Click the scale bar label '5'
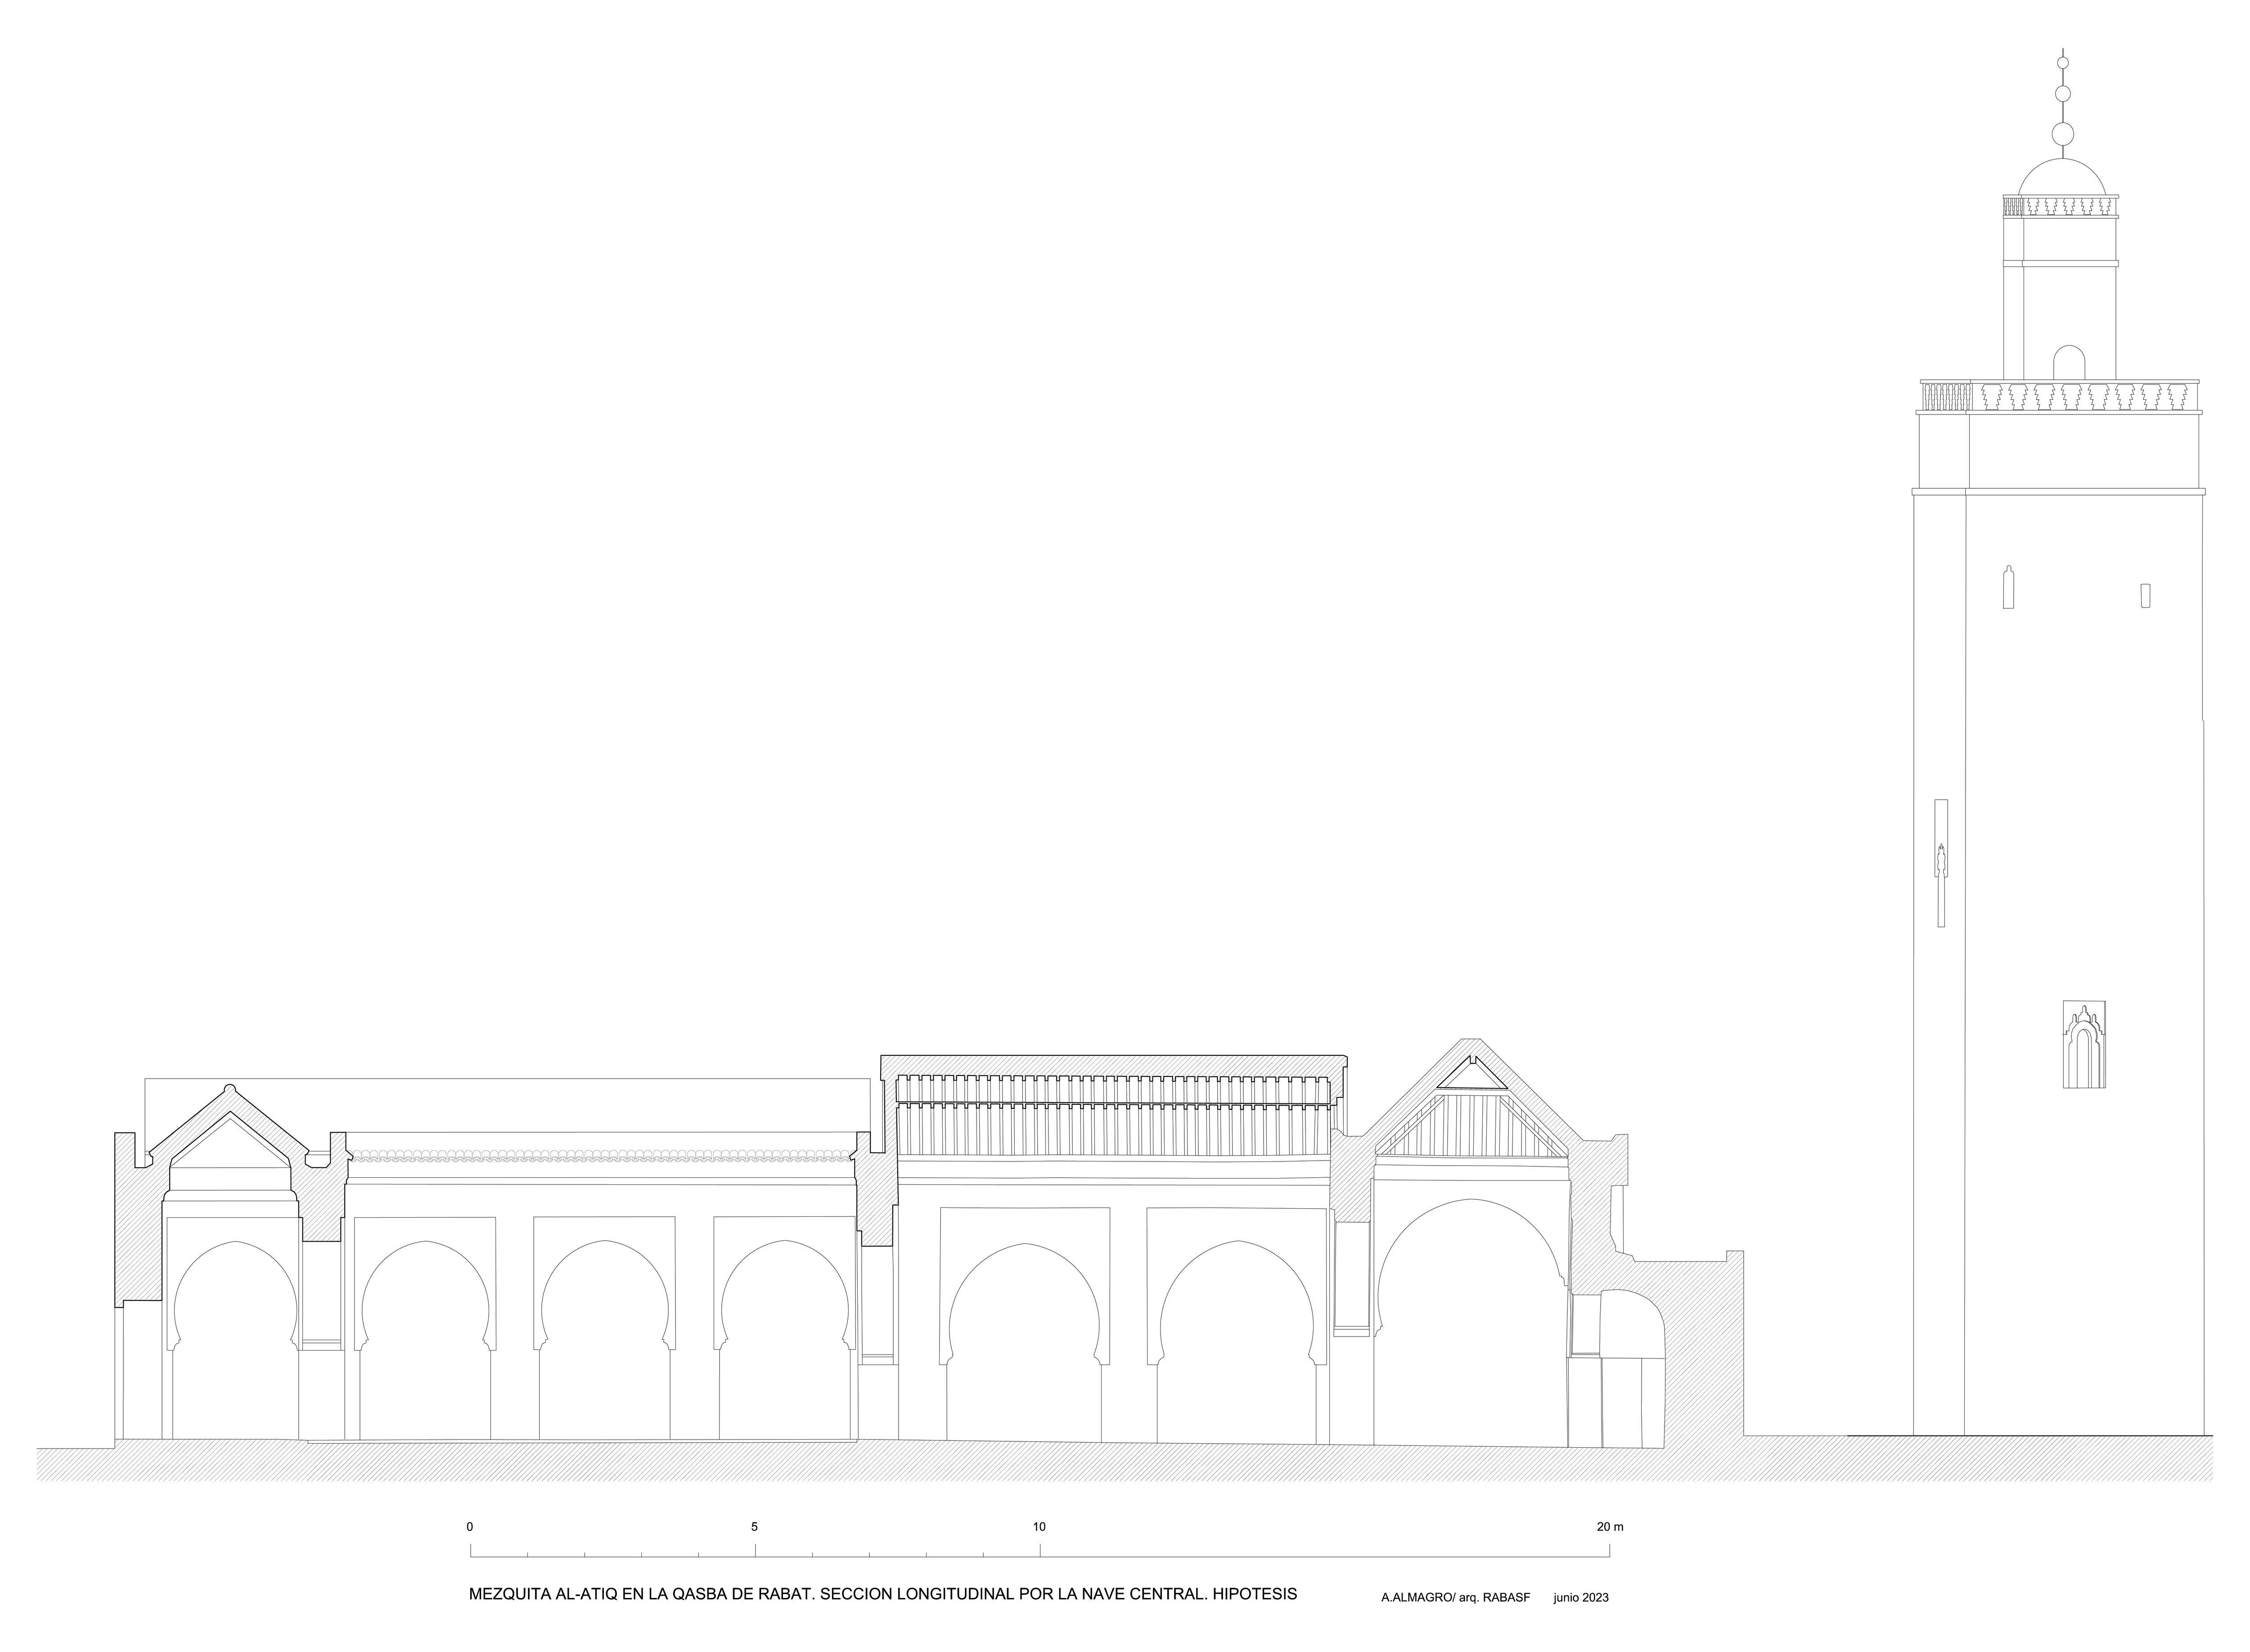The image size is (2250, 1652). (755, 1527)
